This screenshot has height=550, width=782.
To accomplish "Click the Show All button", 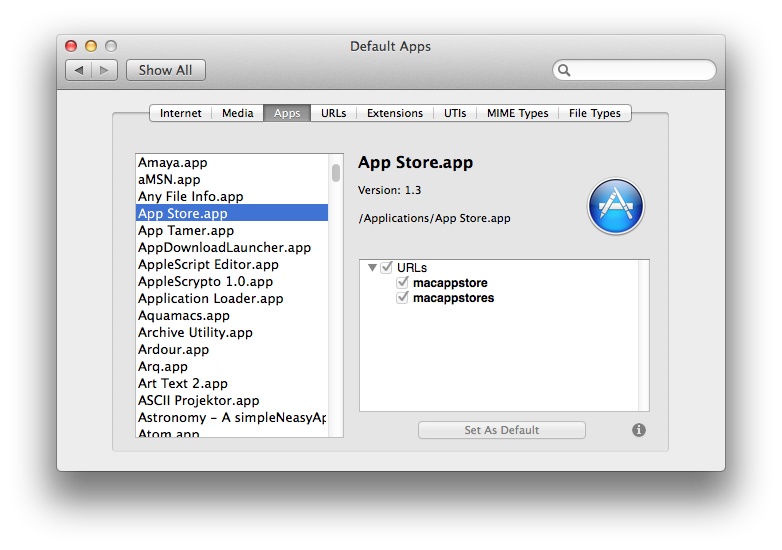I will tap(166, 70).
